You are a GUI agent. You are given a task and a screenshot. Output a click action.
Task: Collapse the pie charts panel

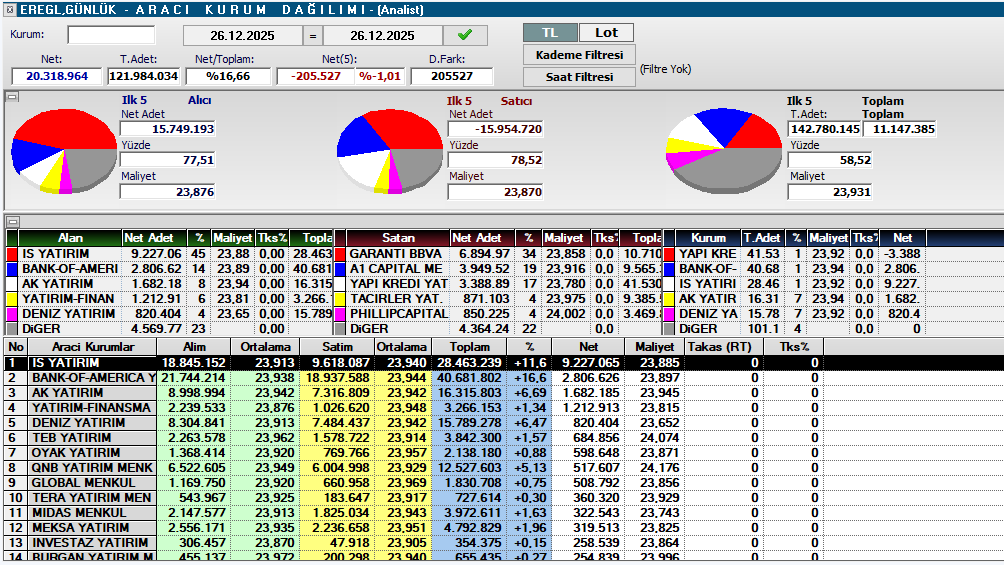coord(12,97)
